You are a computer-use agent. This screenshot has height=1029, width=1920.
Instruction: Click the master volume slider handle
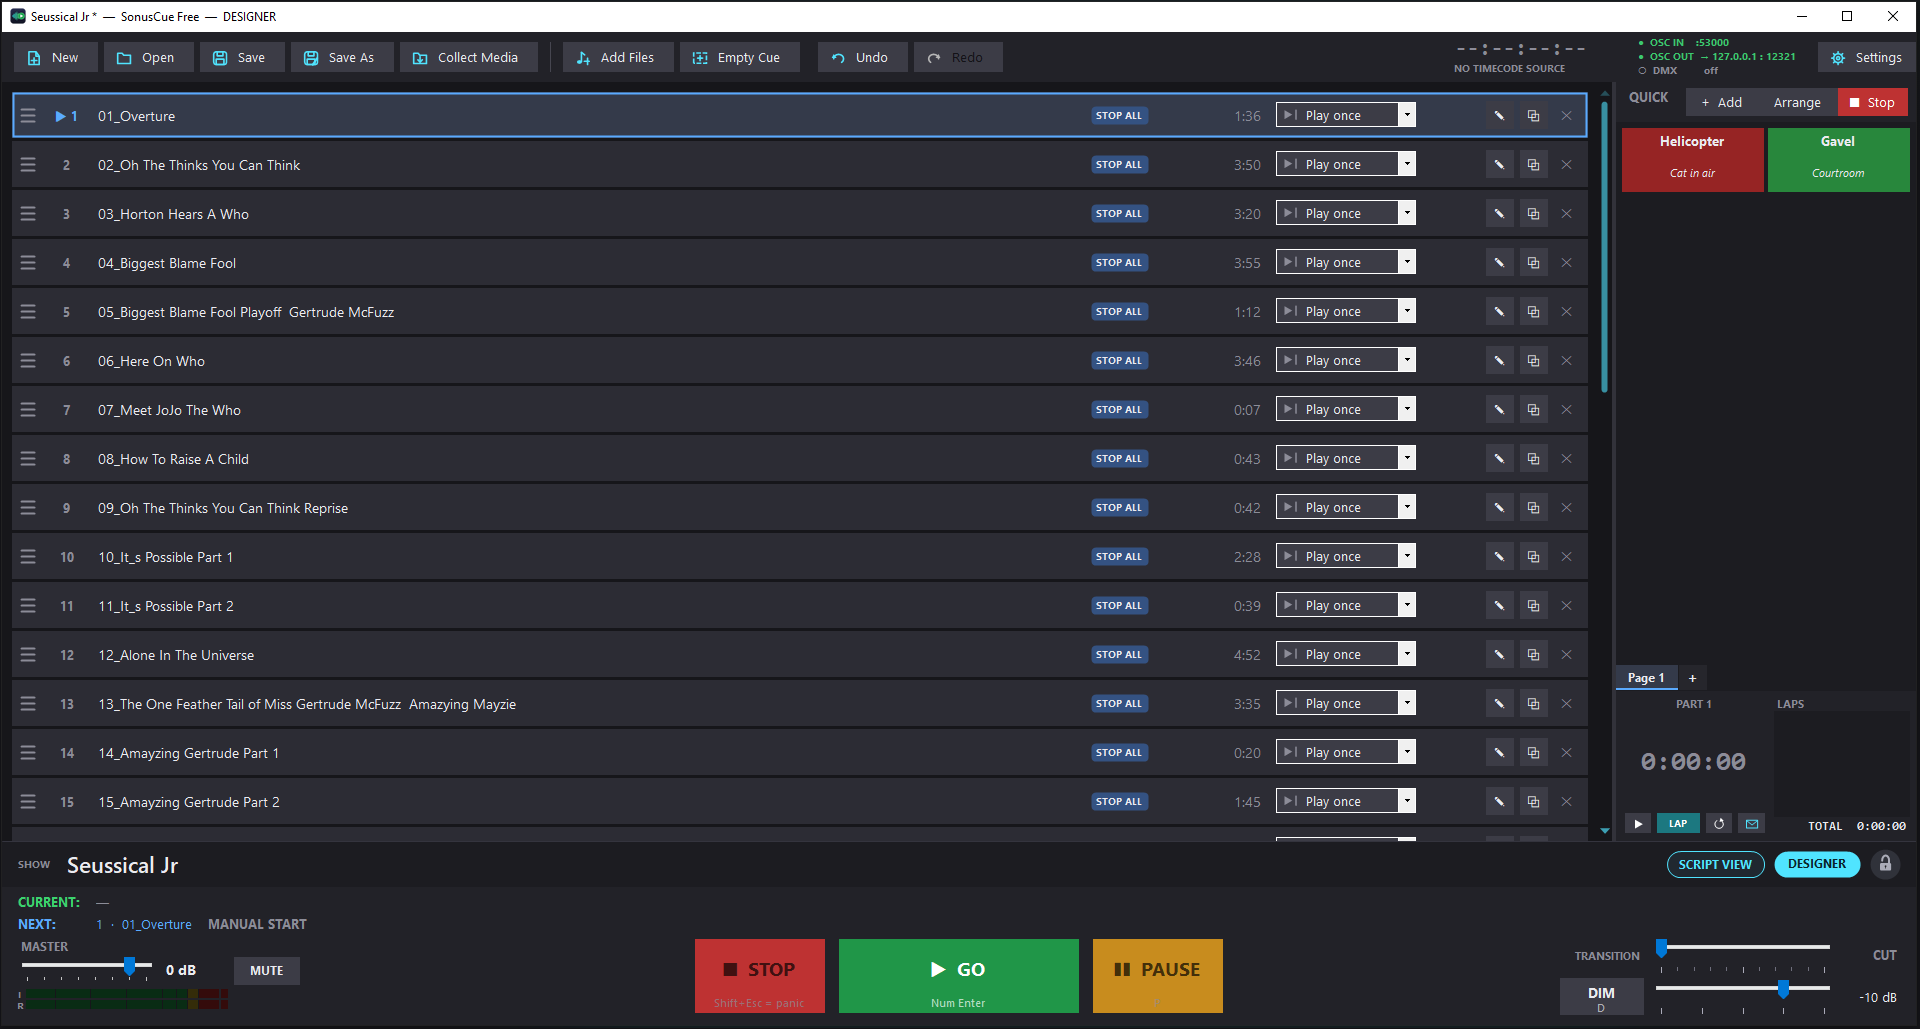pos(129,966)
